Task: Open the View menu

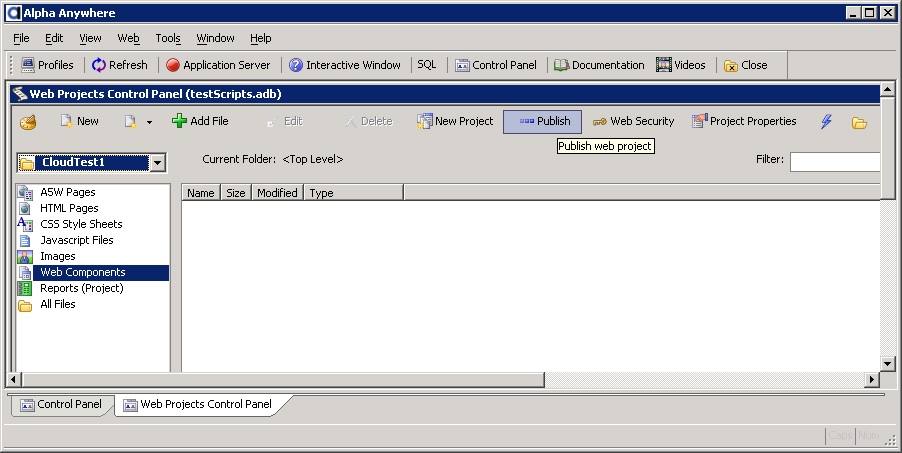Action: pyautogui.click(x=90, y=39)
